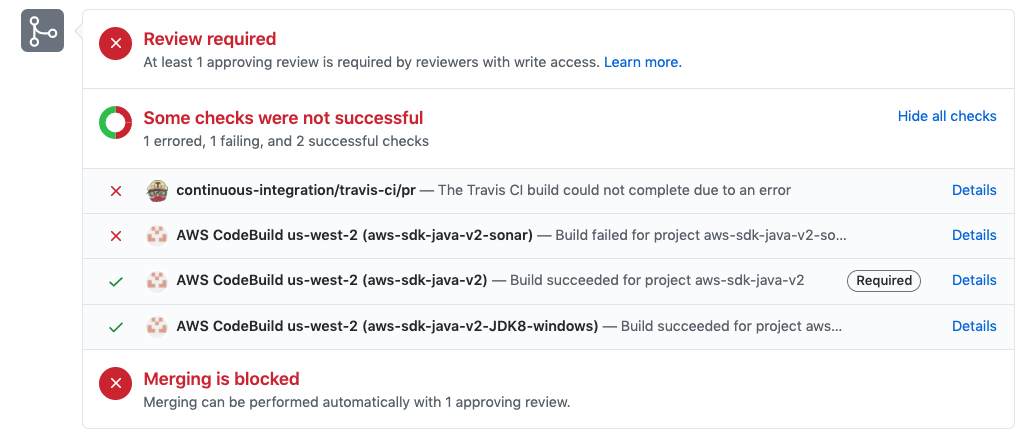The height and width of the screenshot is (441, 1035).
Task: Click the Travis CI avatar icon
Action: (157, 191)
